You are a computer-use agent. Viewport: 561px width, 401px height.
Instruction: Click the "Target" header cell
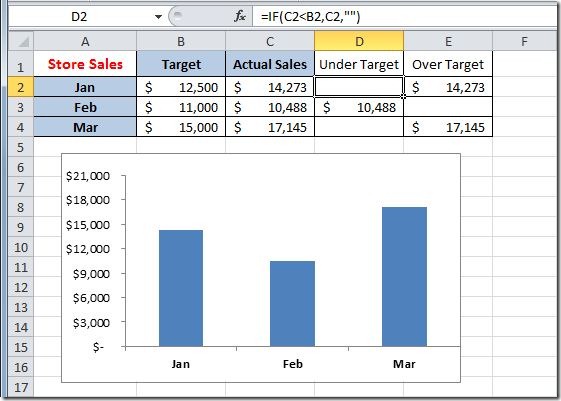tap(181, 64)
